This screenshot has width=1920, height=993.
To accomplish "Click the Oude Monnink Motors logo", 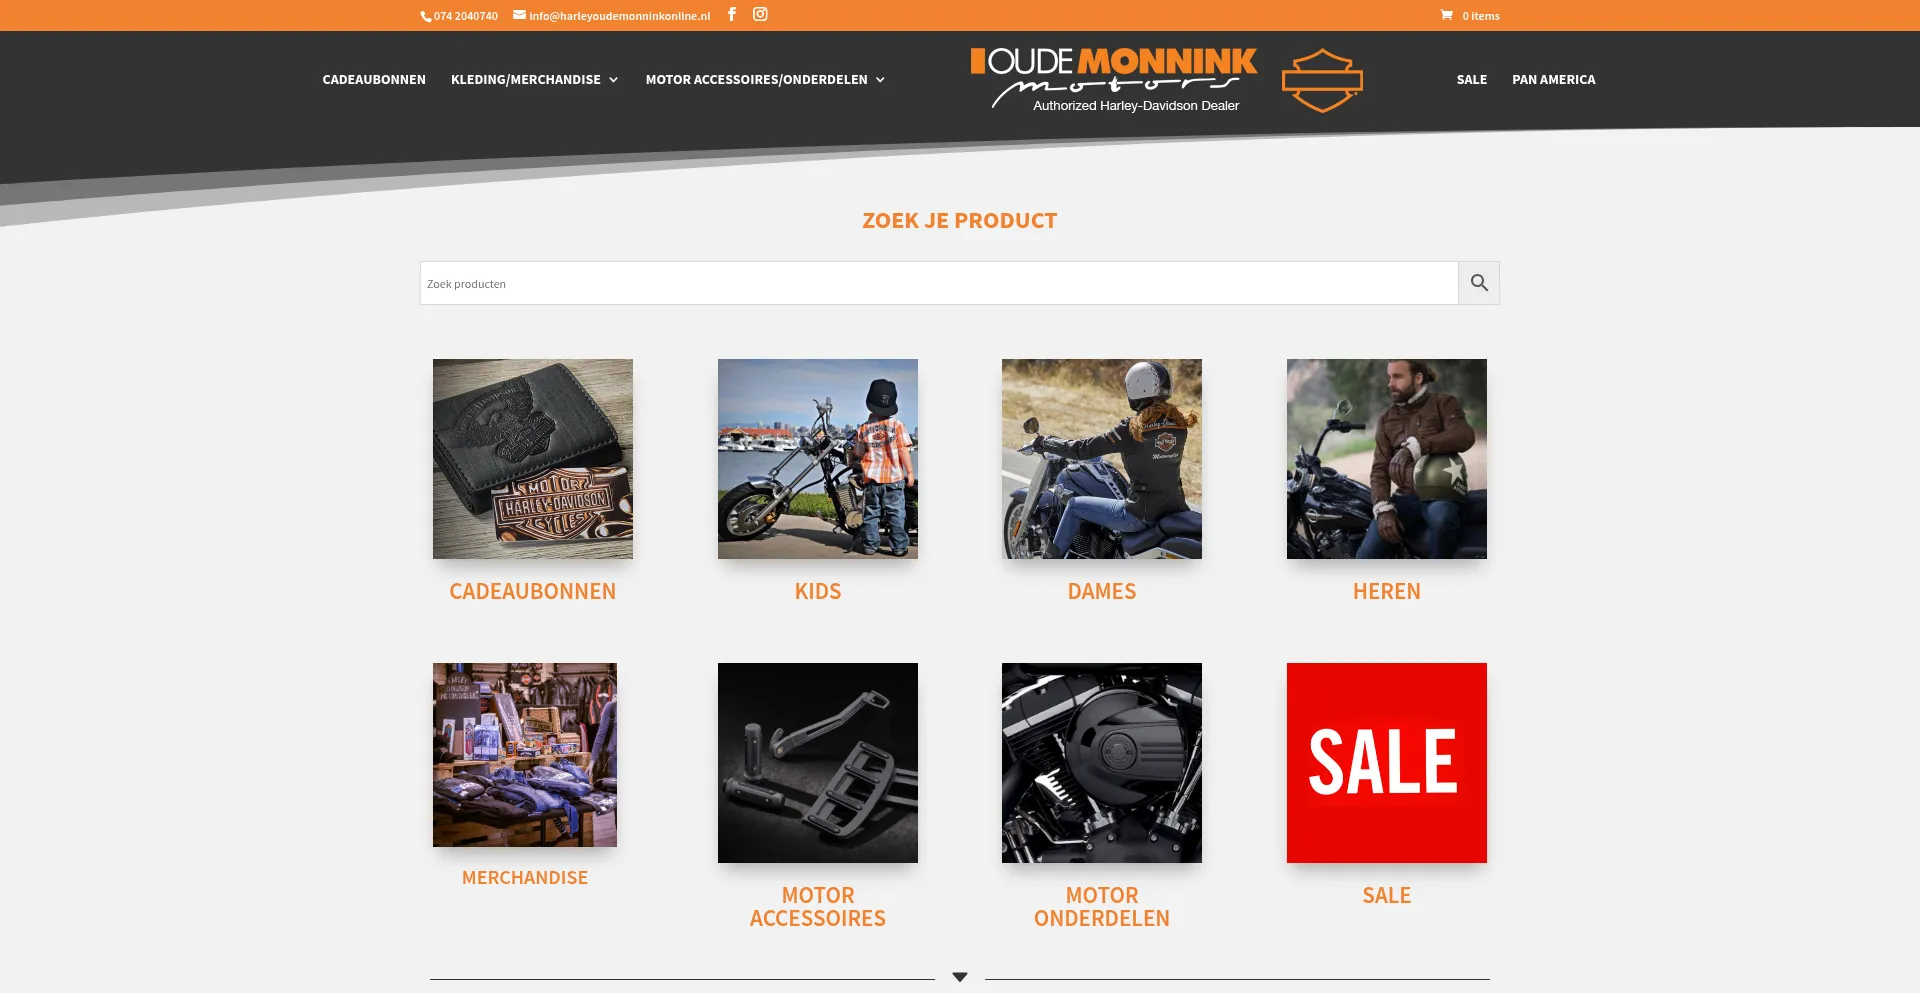I will tap(1113, 79).
